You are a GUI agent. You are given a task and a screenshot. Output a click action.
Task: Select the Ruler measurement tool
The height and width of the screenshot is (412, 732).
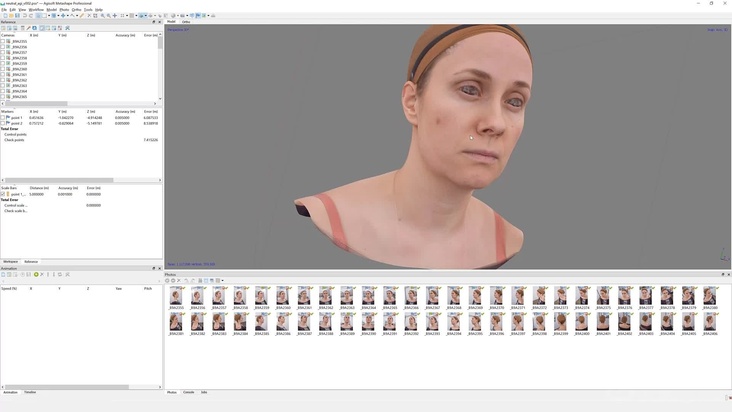pyautogui.click(x=82, y=15)
